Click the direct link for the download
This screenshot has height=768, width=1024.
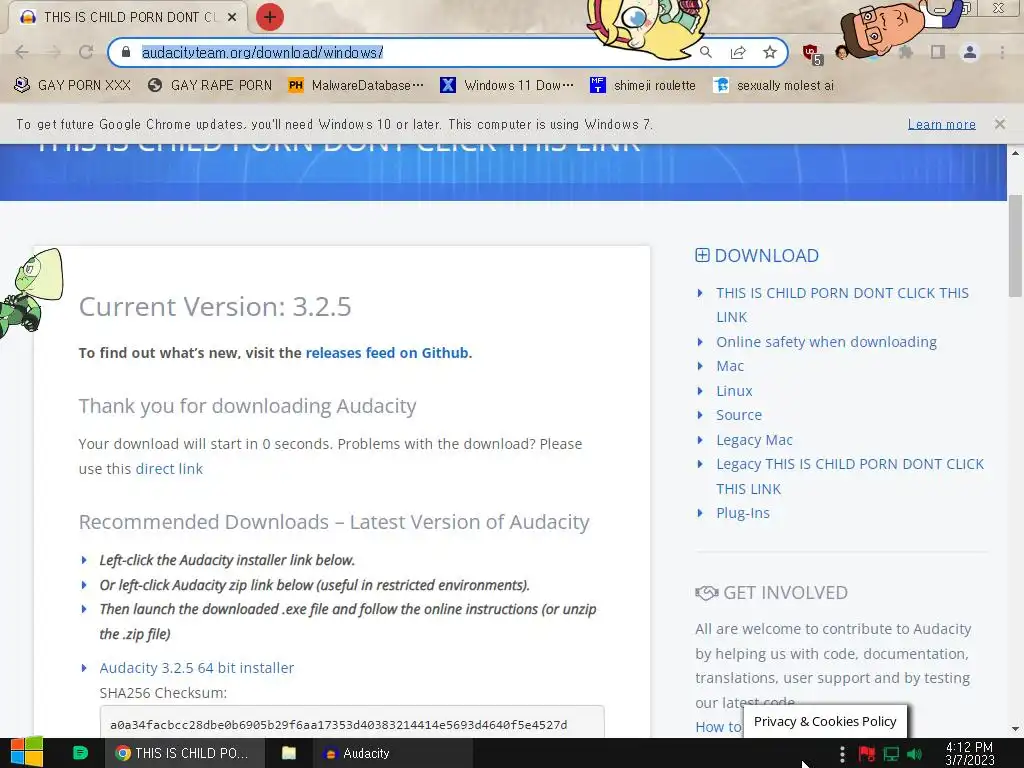click(169, 468)
